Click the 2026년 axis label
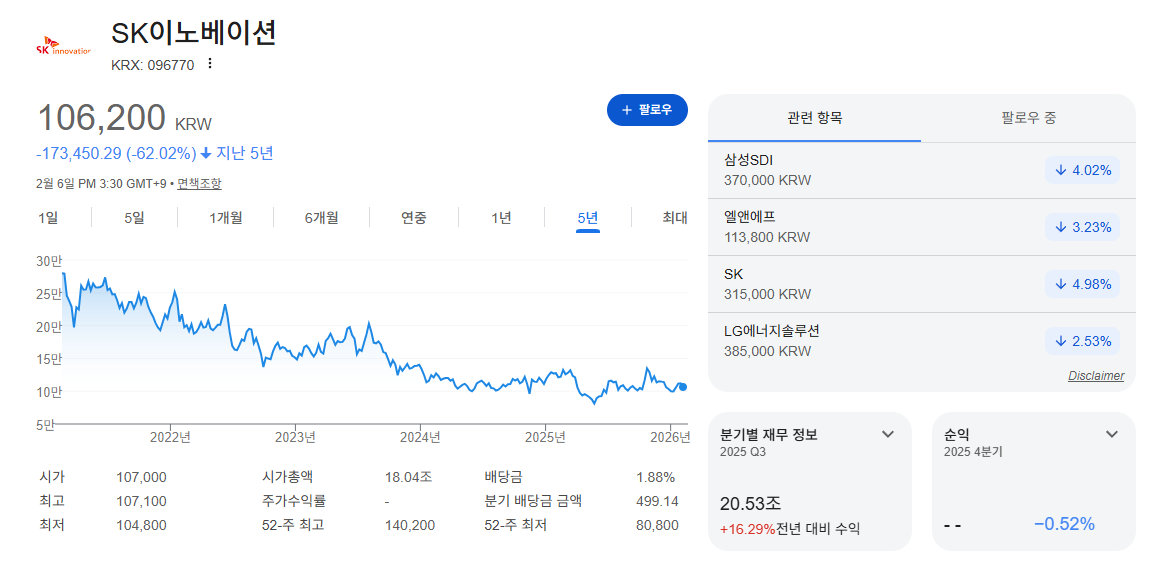The image size is (1166, 561). point(671,437)
